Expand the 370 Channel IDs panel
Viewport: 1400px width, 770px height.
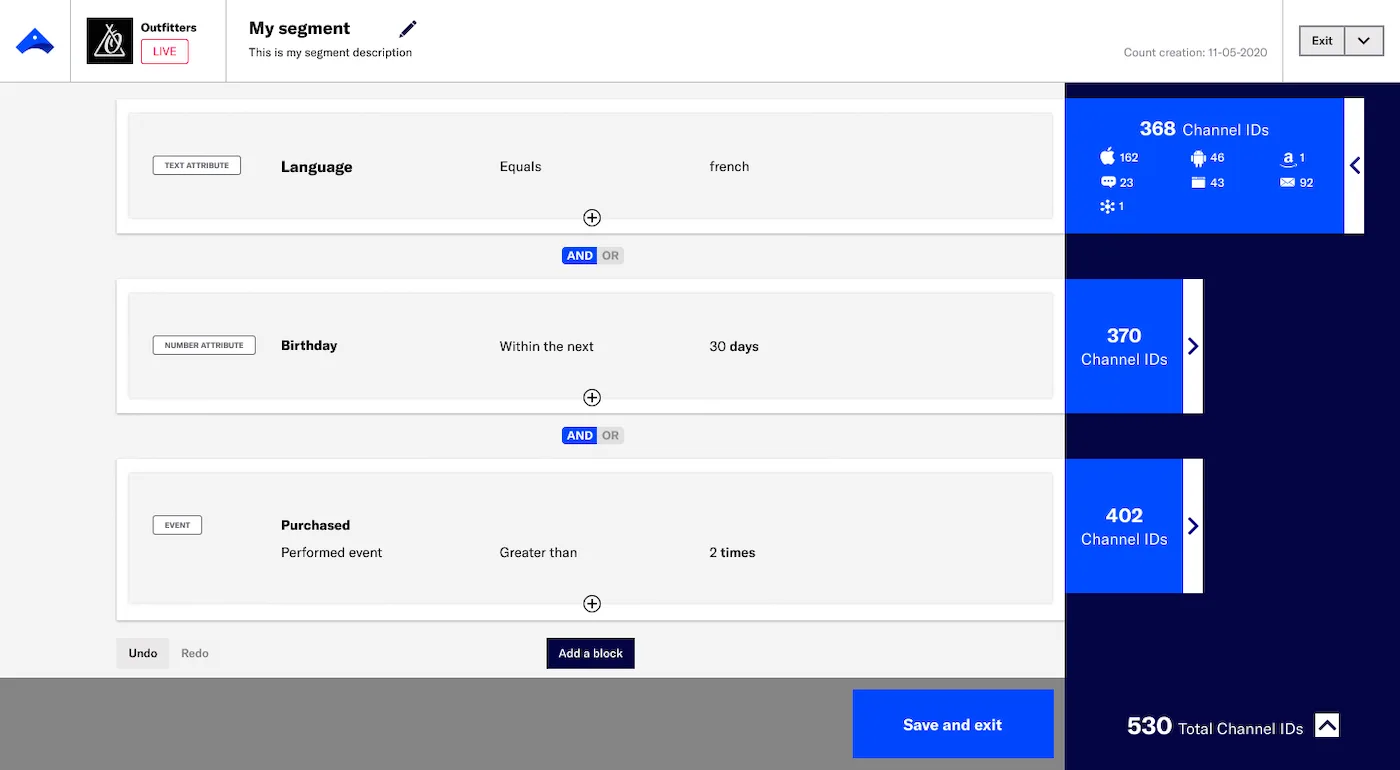coord(1192,346)
